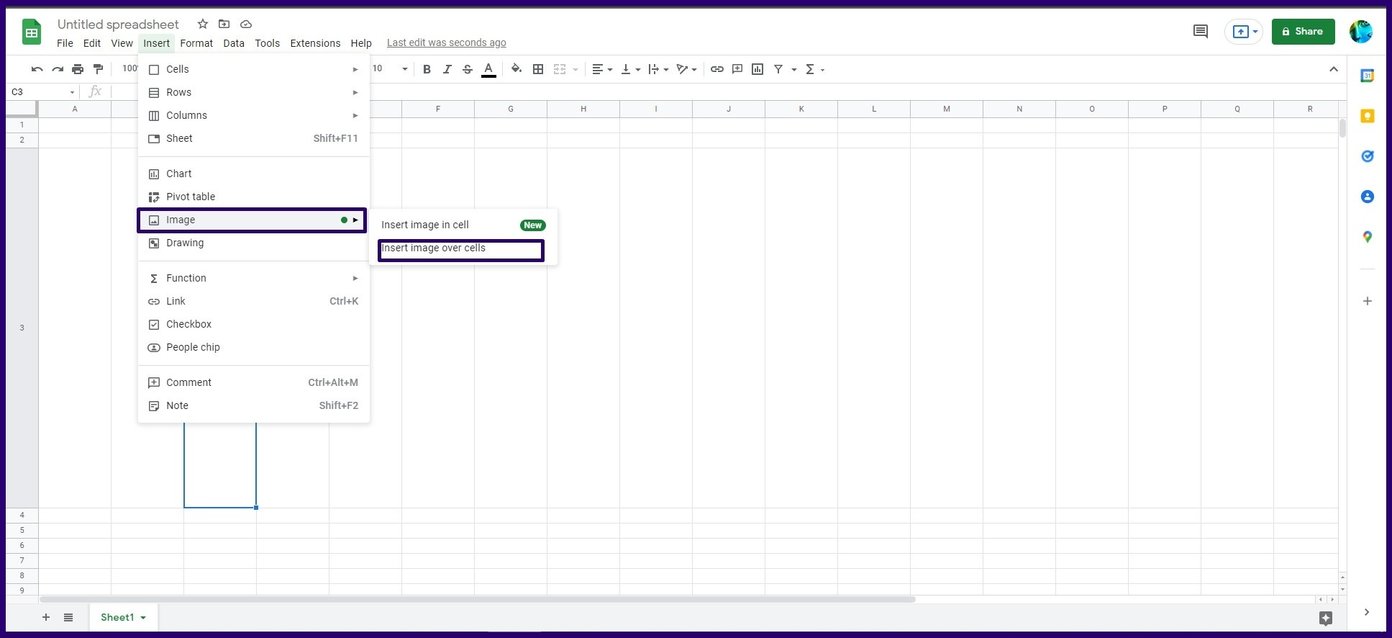This screenshot has width=1392, height=638.
Task: Toggle bold formatting
Action: click(x=427, y=69)
